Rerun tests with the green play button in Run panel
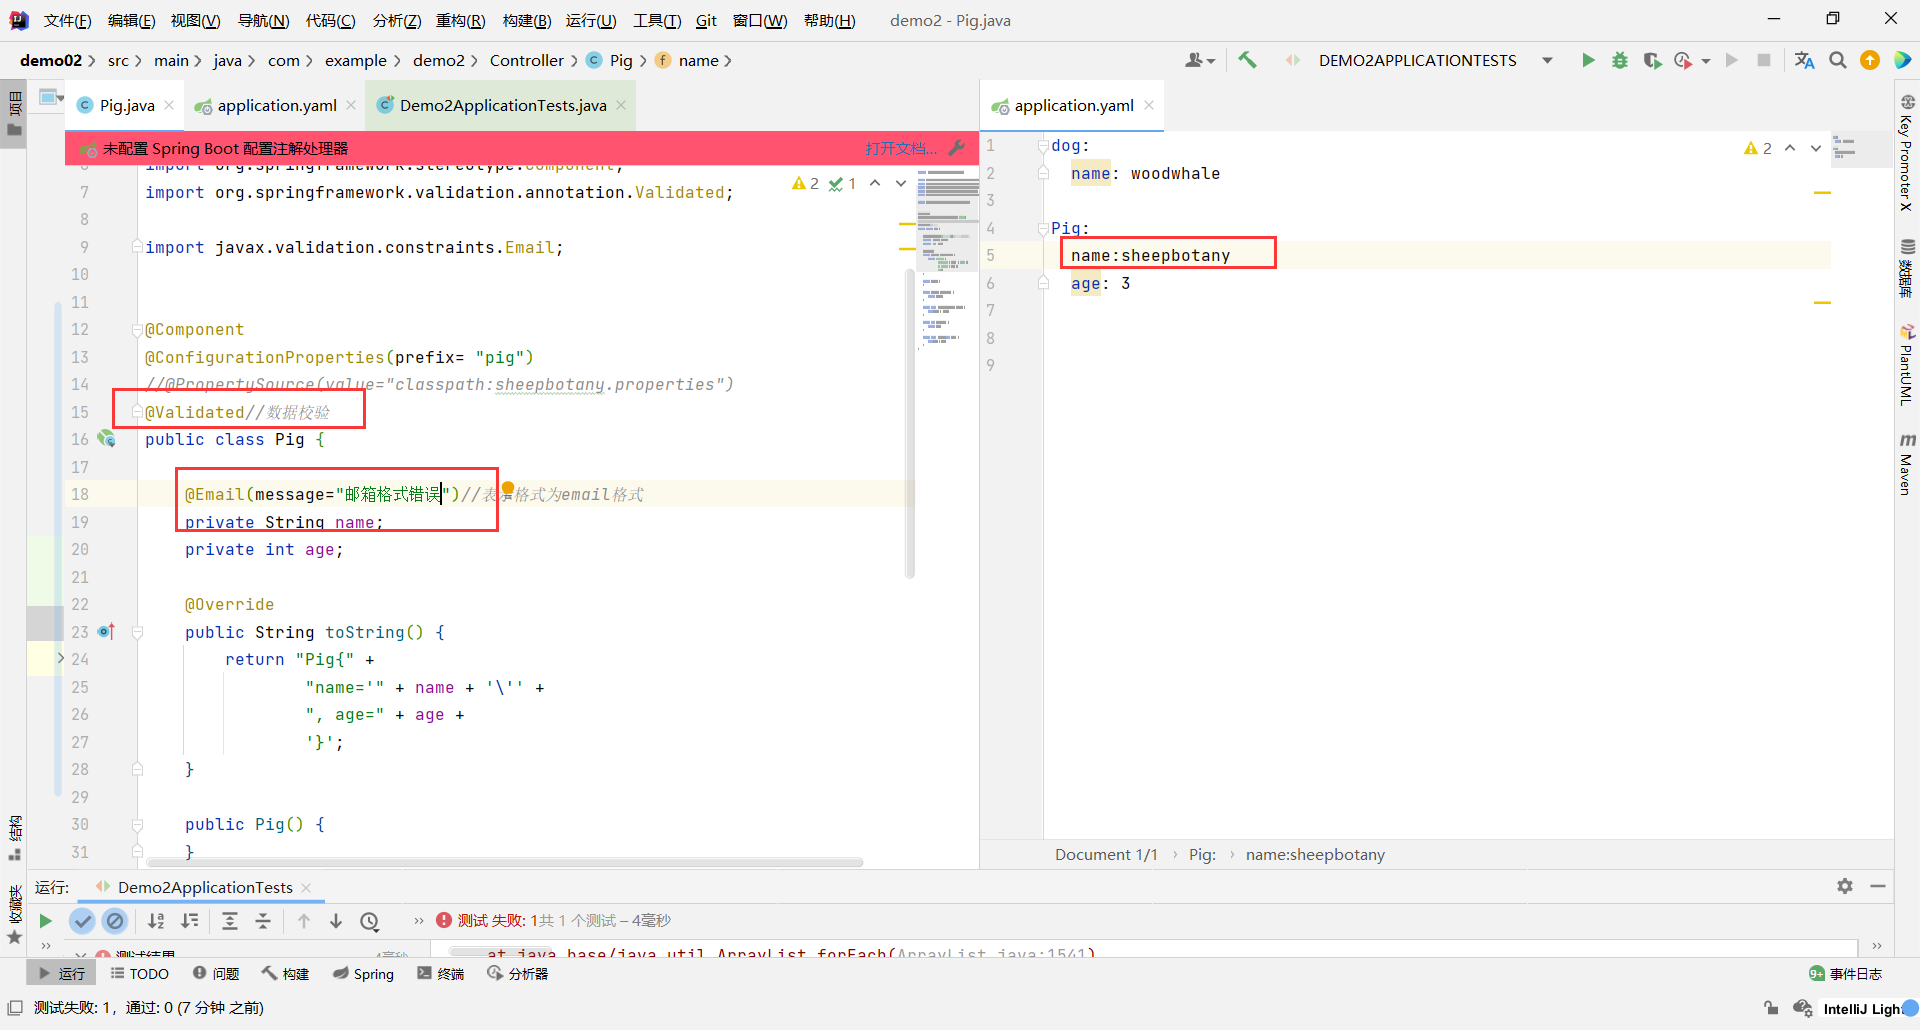Screen dimensions: 1920x1030 coord(45,921)
